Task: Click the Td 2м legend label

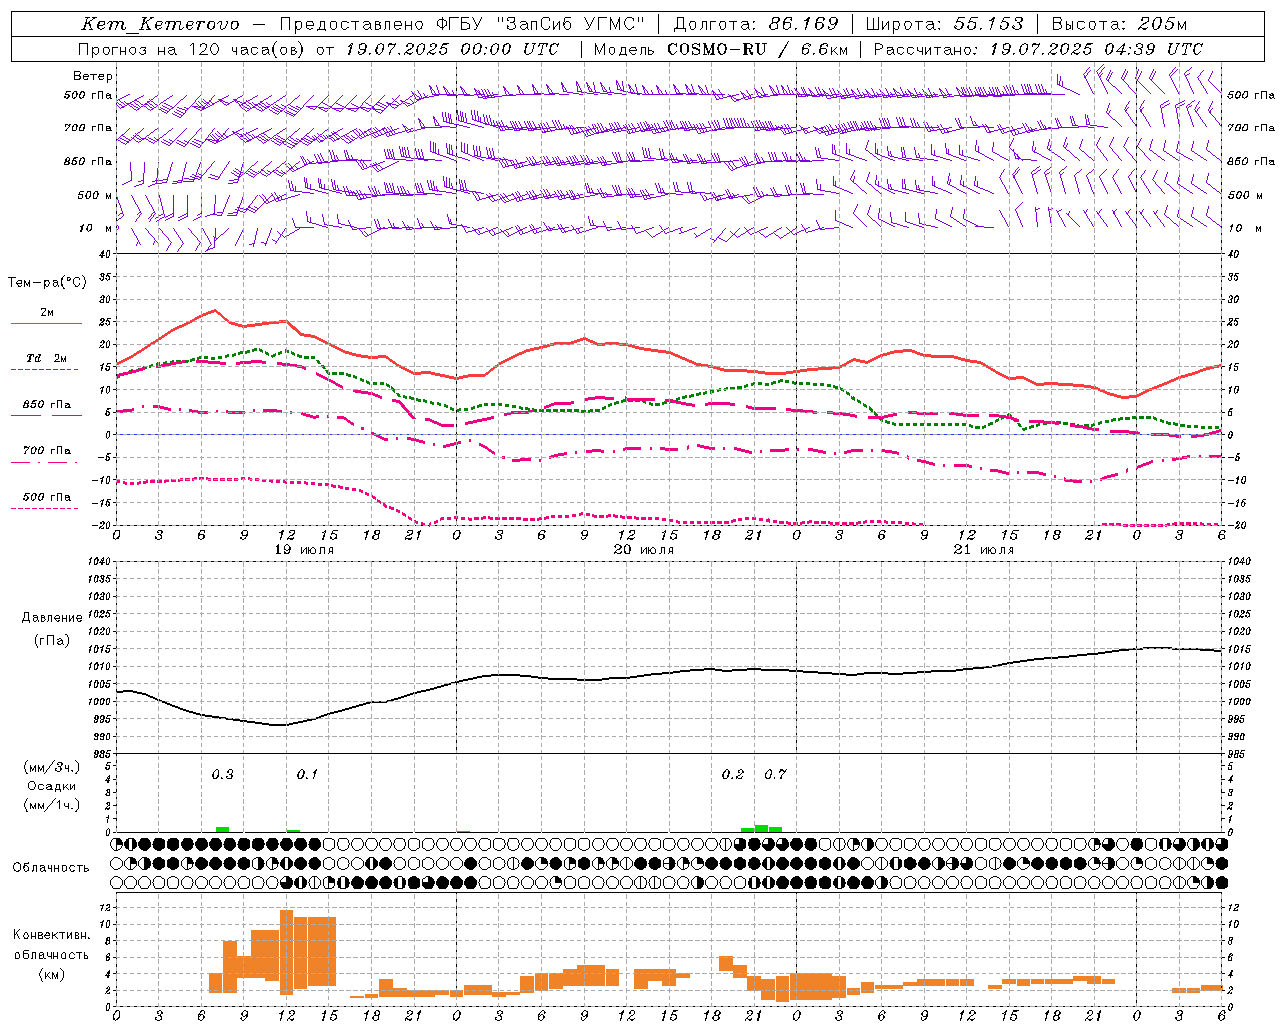Action: tap(47, 358)
